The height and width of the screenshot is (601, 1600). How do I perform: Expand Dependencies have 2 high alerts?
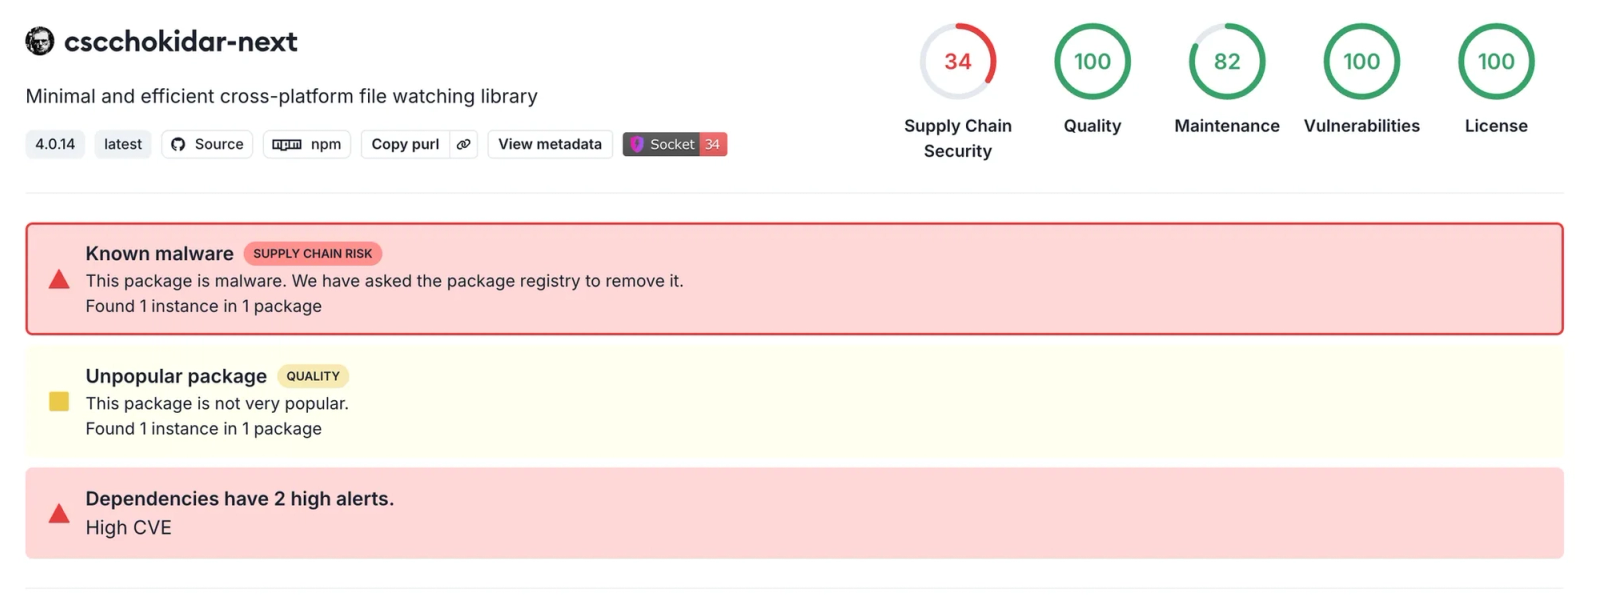click(x=794, y=513)
